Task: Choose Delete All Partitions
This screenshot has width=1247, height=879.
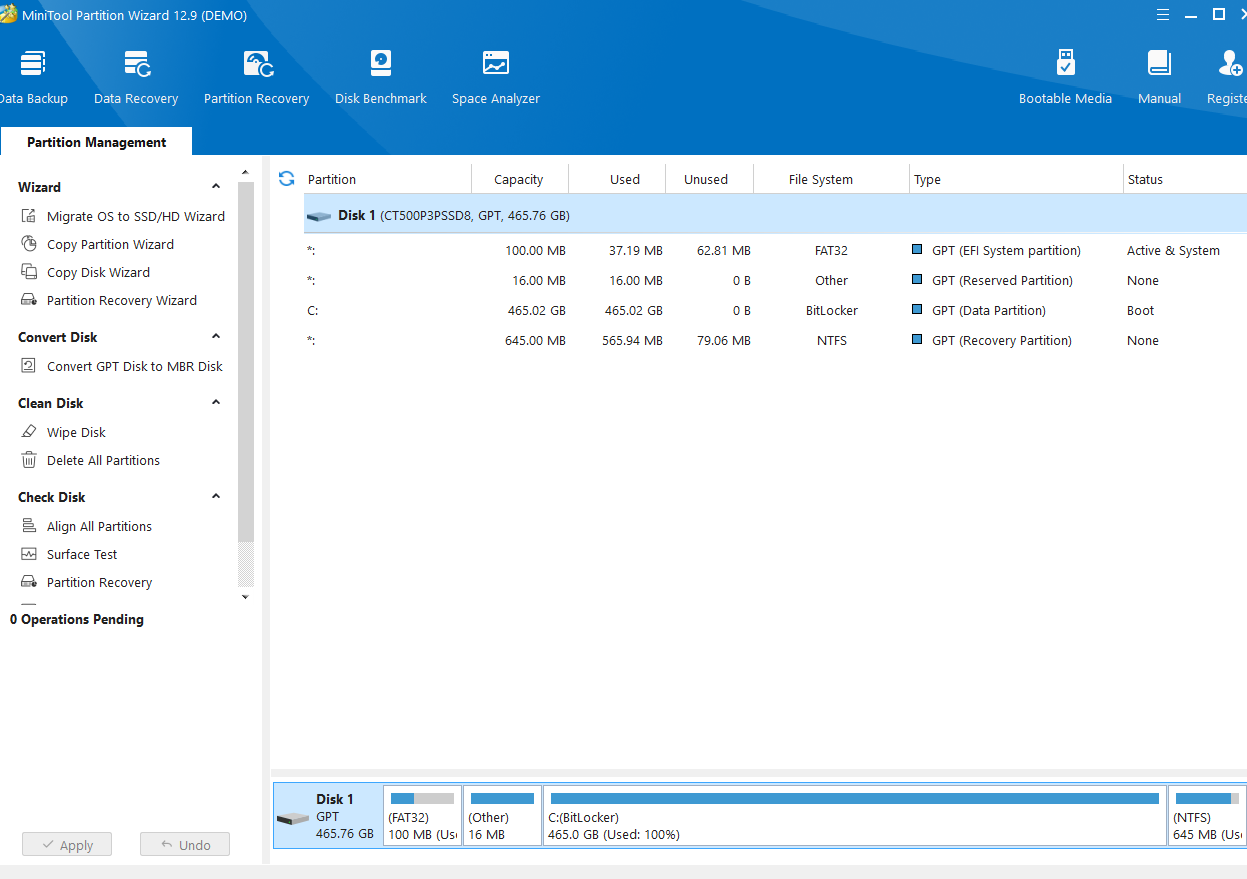Action: 103,460
